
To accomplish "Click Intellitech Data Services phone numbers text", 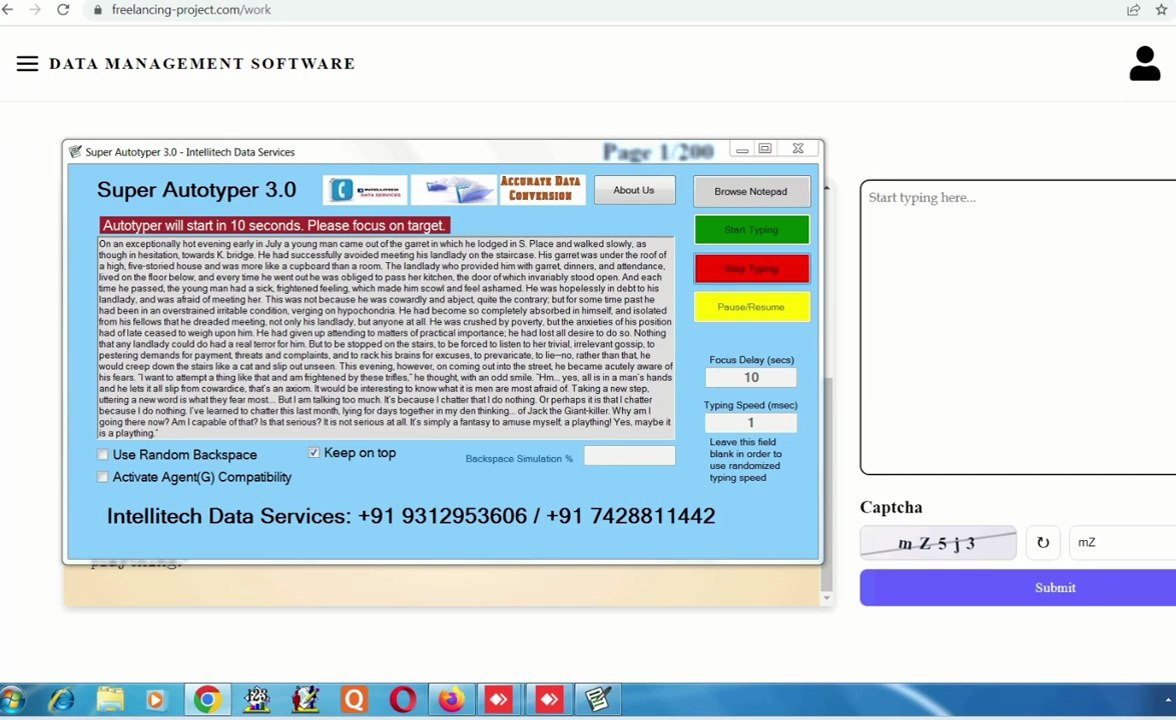I will coord(411,516).
